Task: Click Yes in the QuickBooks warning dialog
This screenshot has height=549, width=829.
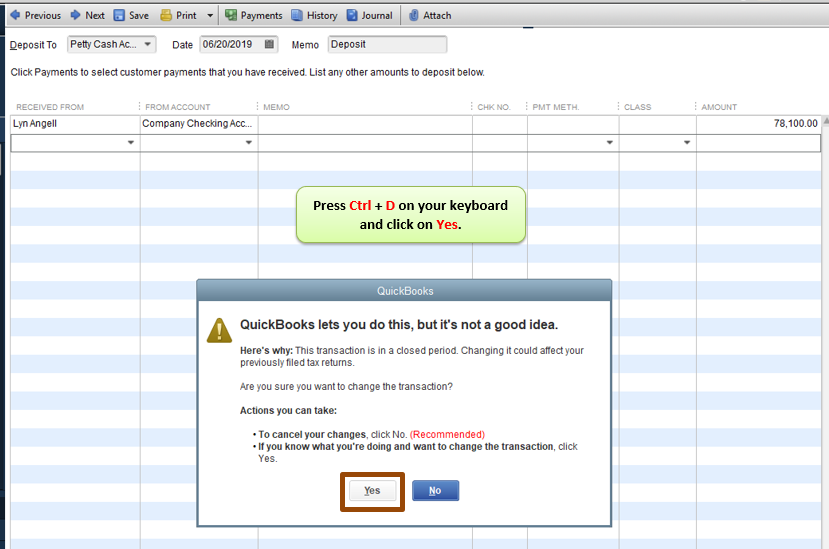Action: coord(372,491)
